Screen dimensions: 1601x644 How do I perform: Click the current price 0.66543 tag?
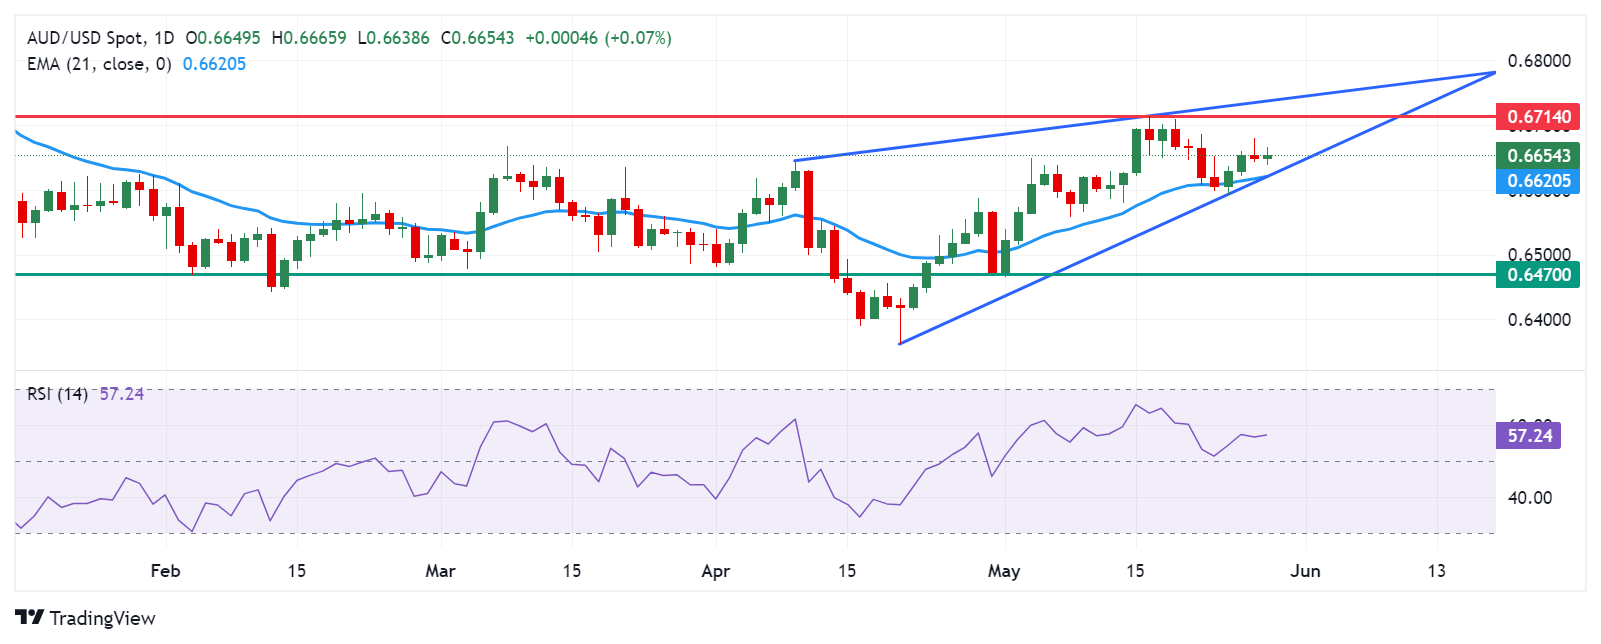(1538, 155)
